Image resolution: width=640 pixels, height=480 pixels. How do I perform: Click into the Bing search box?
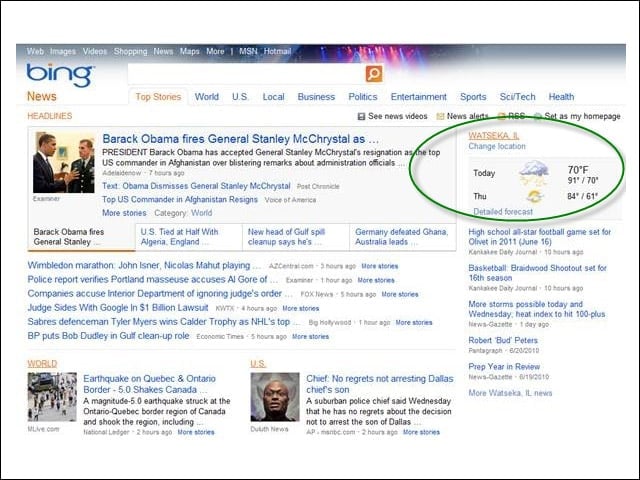pyautogui.click(x=246, y=73)
